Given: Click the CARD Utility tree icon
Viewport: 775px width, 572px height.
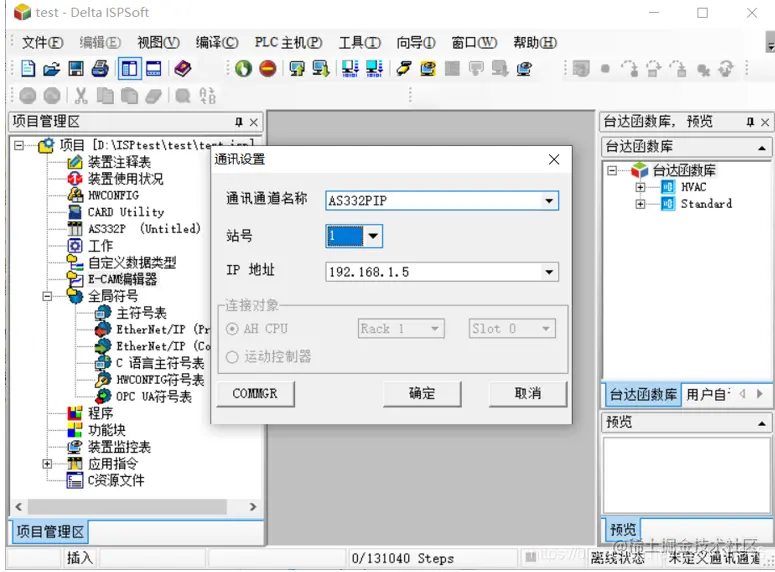Looking at the screenshot, I should 75,212.
